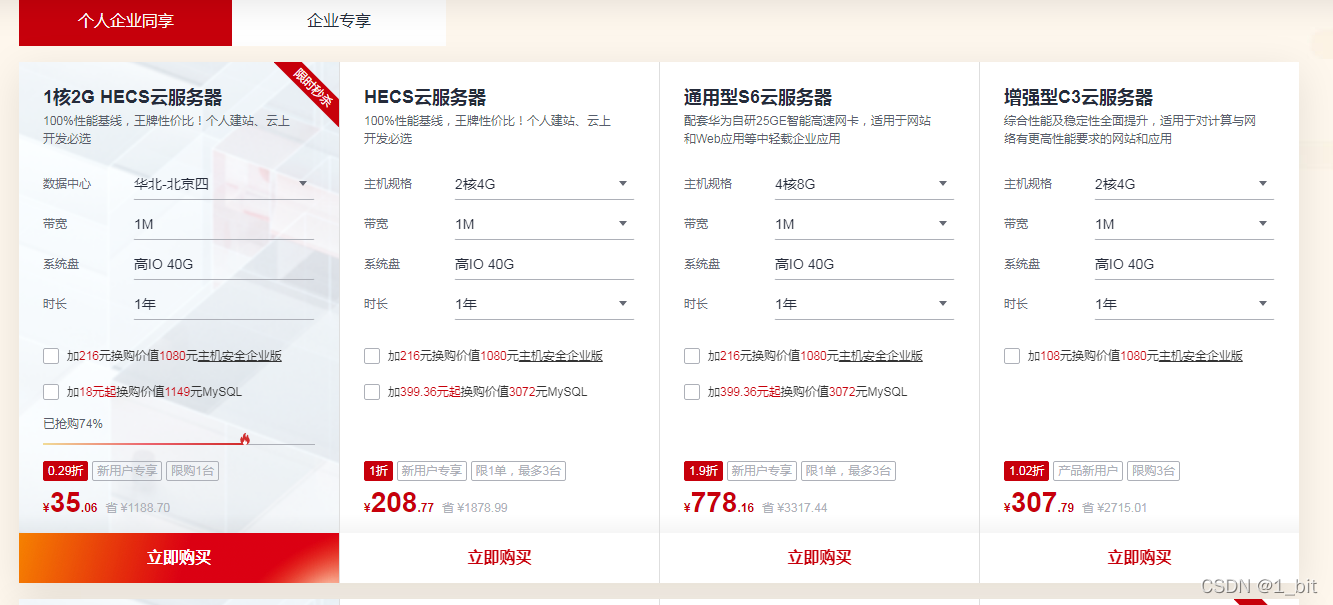Open 主机安全企业版 link in 增强型C3 card
This screenshot has height=605, width=1333.
coord(1201,356)
